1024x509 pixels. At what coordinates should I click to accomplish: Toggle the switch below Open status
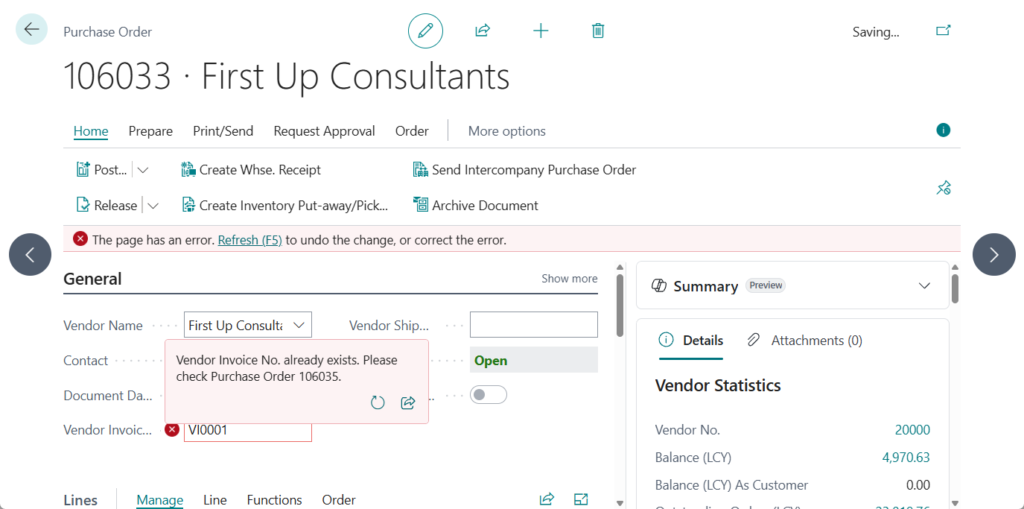click(488, 395)
